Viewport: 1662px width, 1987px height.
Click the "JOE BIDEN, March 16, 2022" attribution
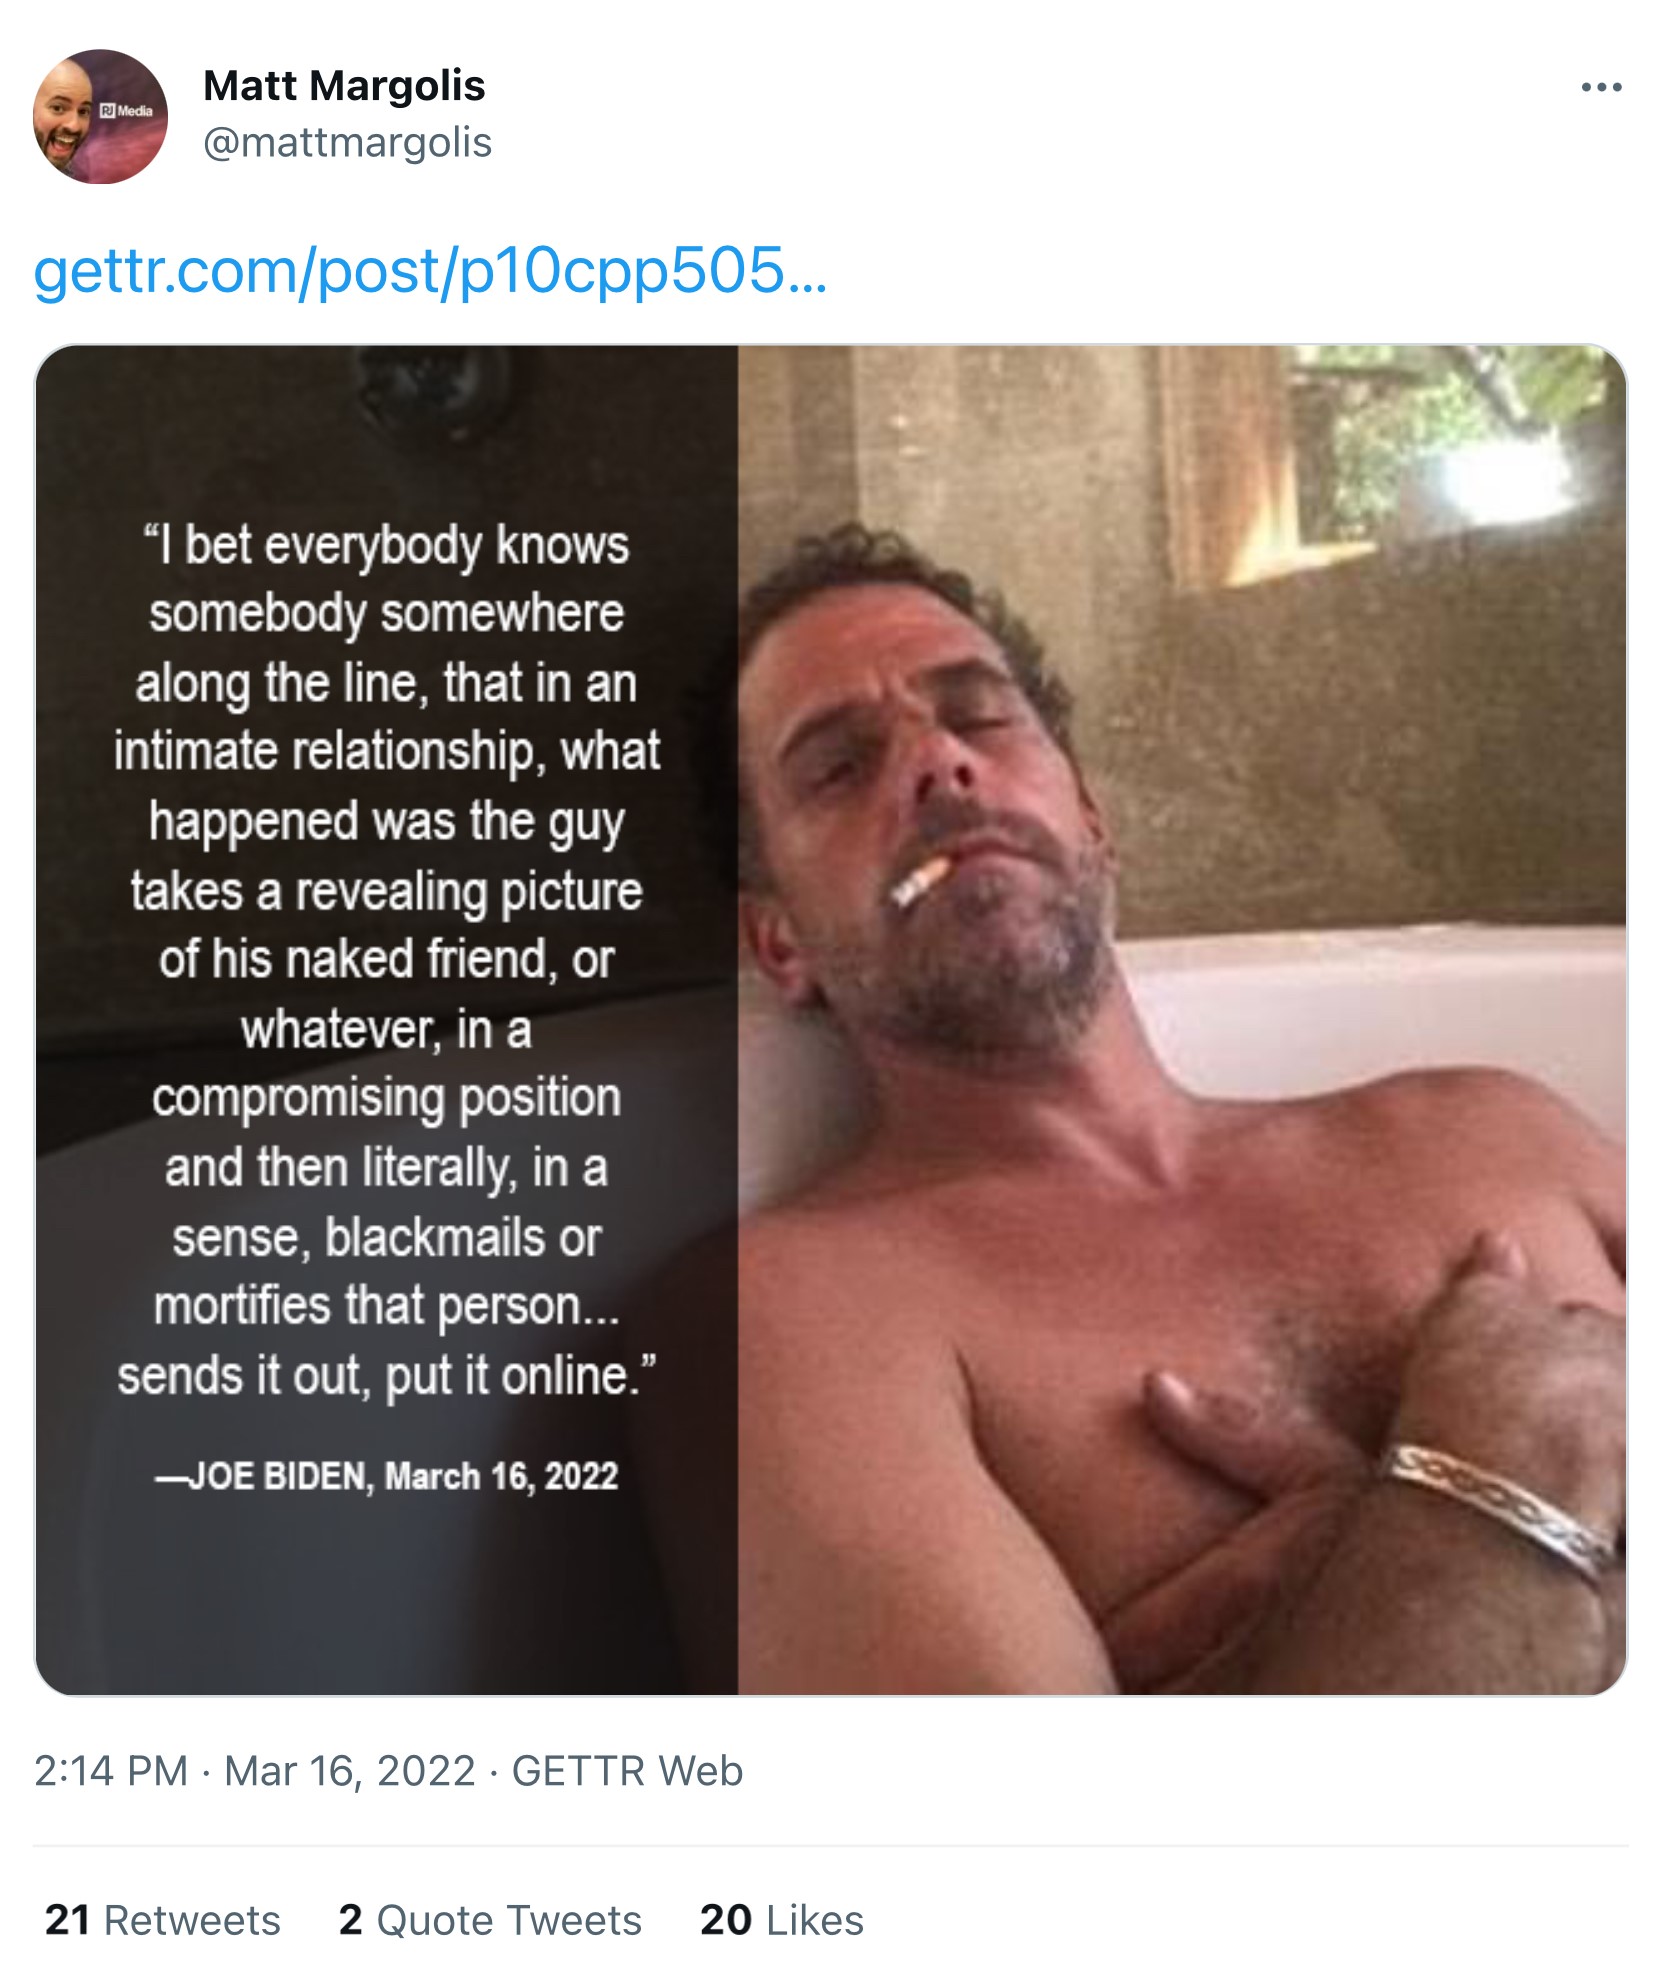point(386,1477)
